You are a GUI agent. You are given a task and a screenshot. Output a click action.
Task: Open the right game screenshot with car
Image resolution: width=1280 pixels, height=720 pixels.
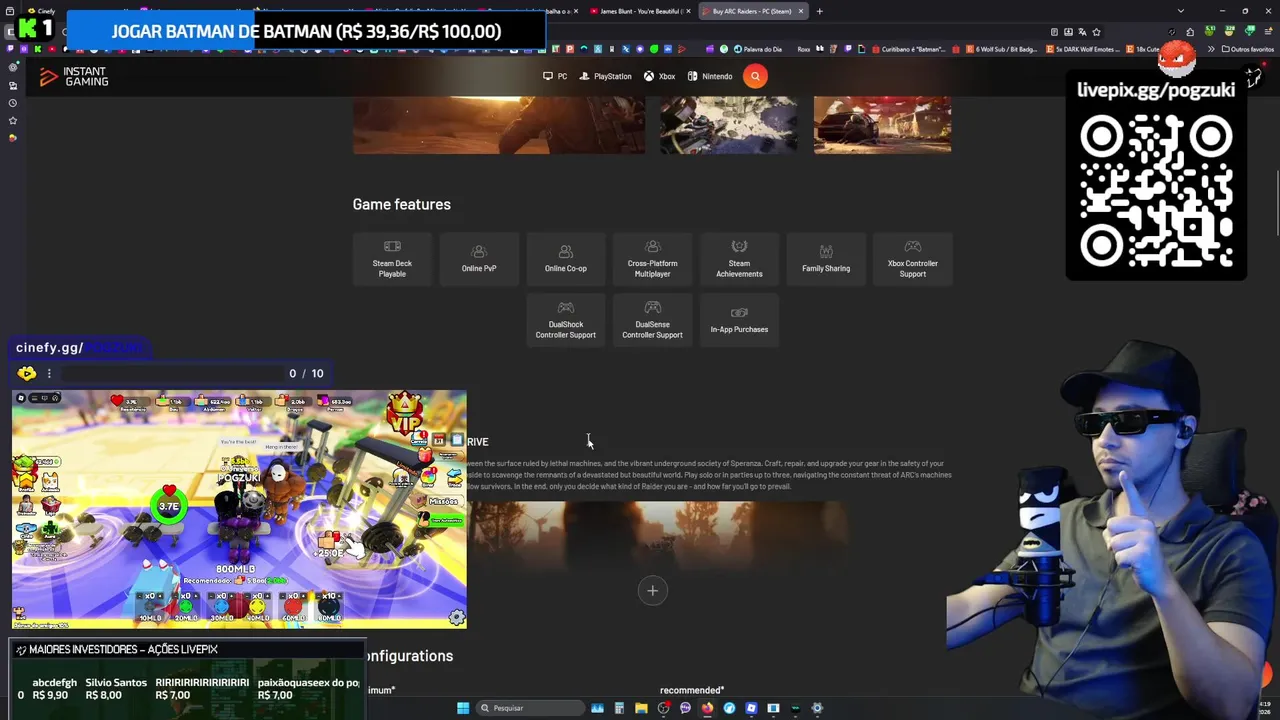[x=882, y=125]
